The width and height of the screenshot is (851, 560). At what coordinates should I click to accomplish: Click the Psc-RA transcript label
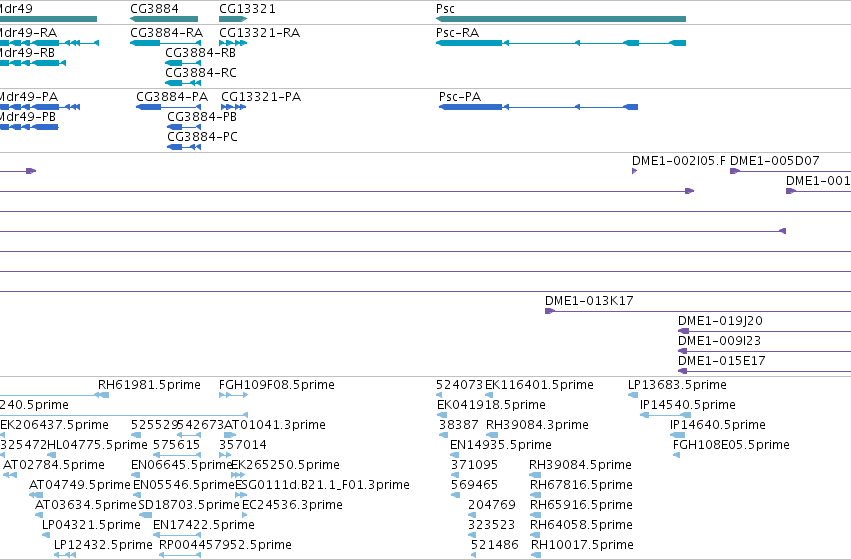(x=457, y=33)
